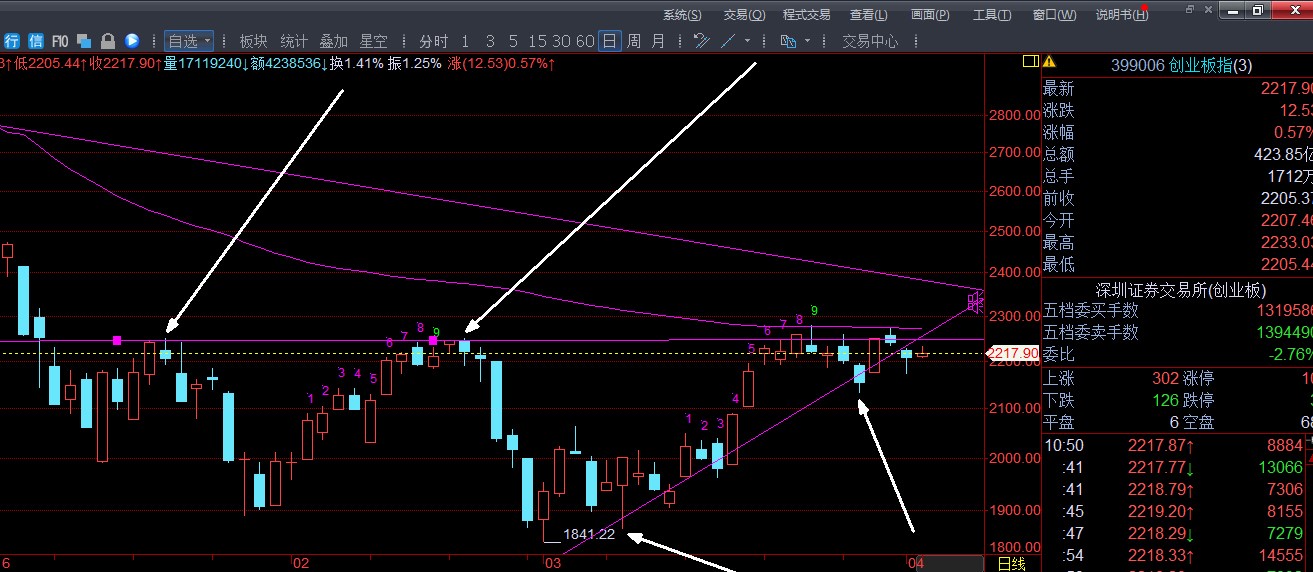
Task: Click the padlock lock icon
Action: point(108,41)
